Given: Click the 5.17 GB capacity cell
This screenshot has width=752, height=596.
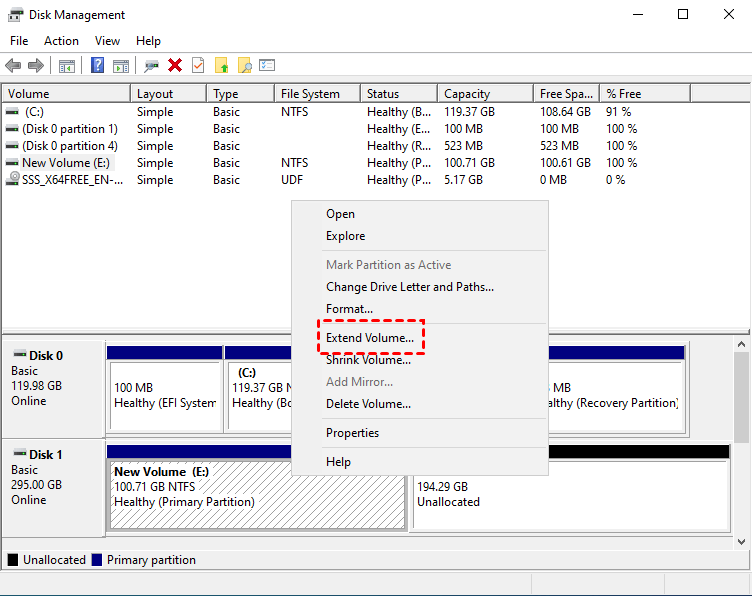Looking at the screenshot, I should [463, 180].
